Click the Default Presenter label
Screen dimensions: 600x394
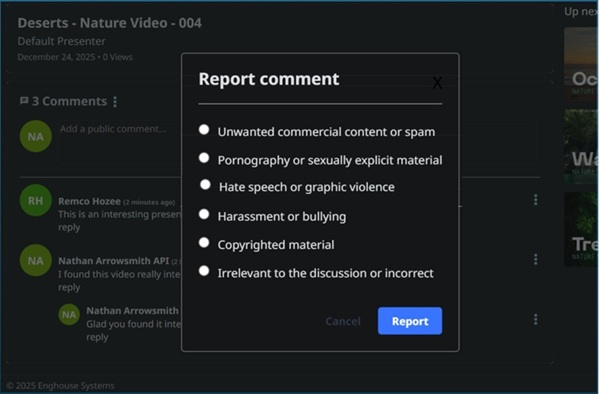point(61,41)
